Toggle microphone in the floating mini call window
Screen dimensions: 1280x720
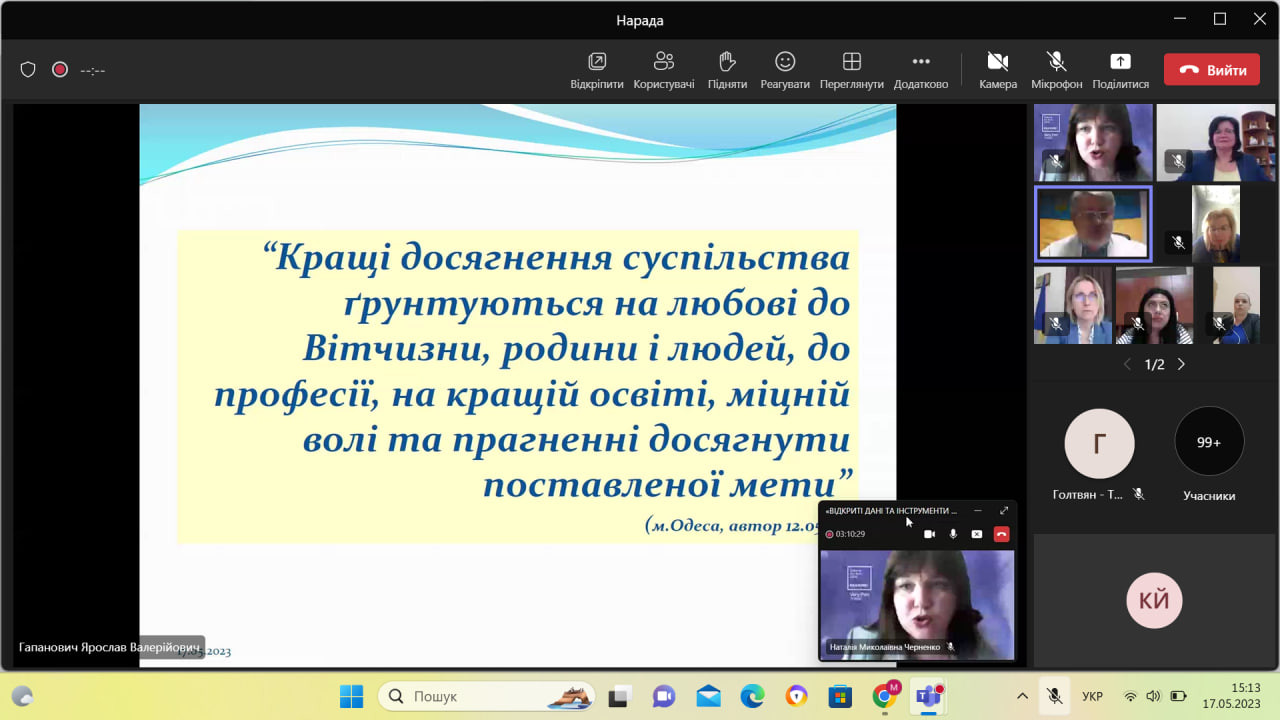[953, 534]
